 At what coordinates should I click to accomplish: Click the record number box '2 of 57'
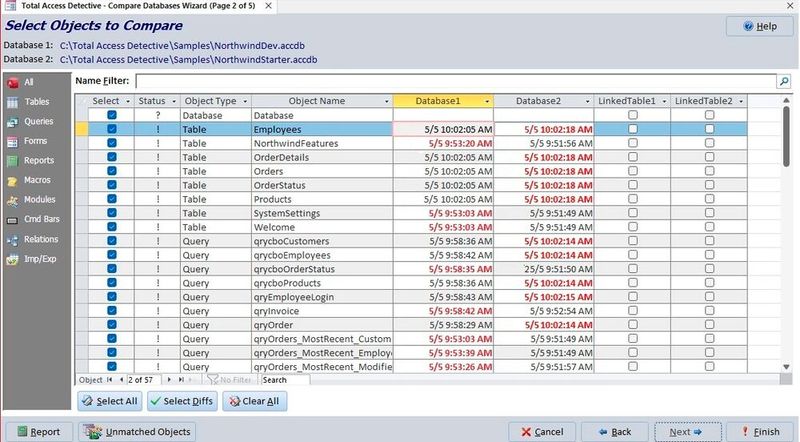click(143, 380)
